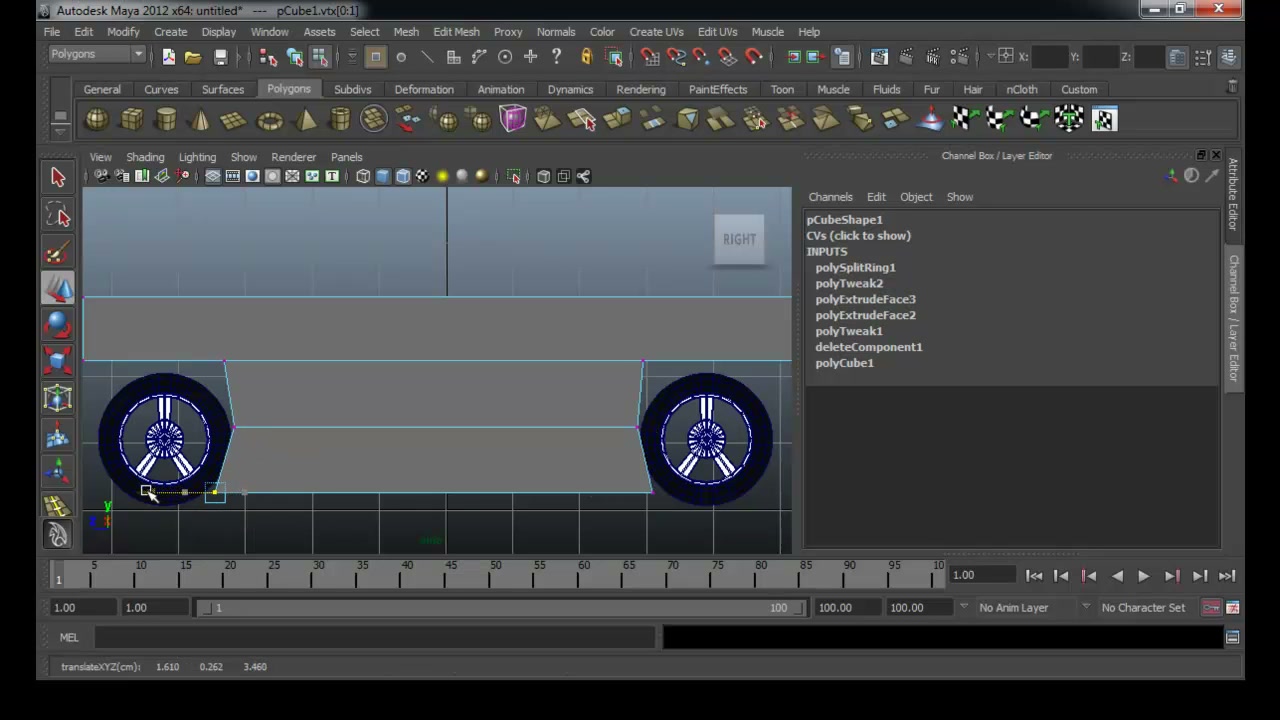Expand the No Anim Layer dropdown
Screen dimensions: 1280x720
tap(1013, 607)
